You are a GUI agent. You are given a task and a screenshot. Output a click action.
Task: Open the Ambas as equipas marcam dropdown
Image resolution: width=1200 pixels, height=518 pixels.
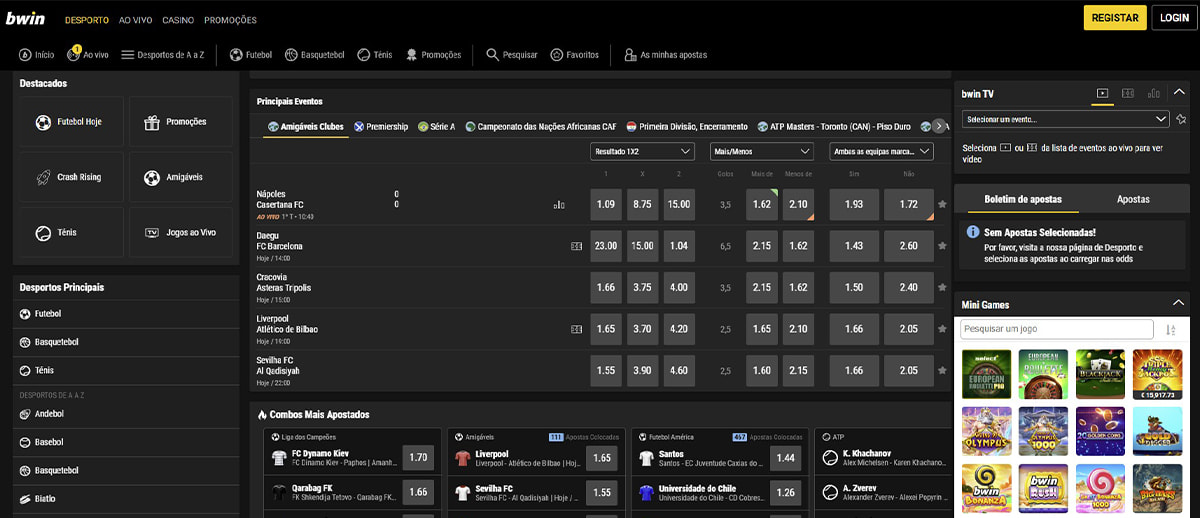[x=881, y=151]
